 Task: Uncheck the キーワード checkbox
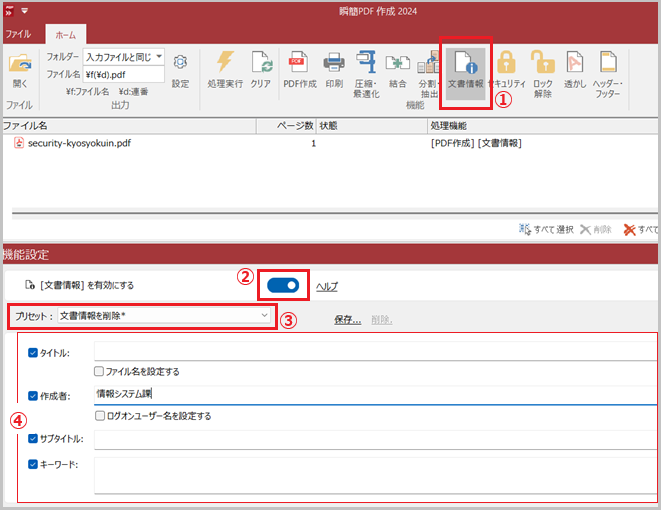coord(33,464)
